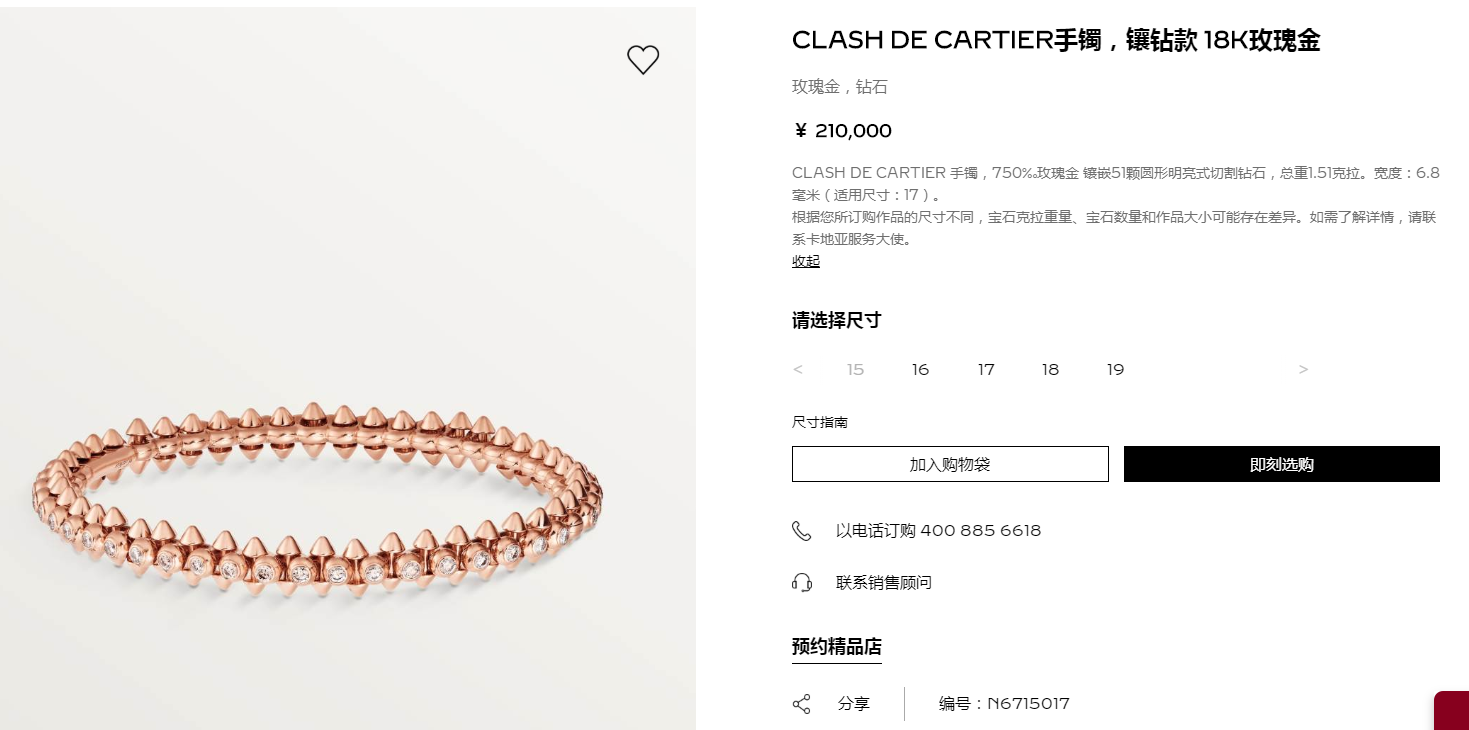Show more sizes with right arrow
The image size is (1469, 730).
pos(1303,370)
